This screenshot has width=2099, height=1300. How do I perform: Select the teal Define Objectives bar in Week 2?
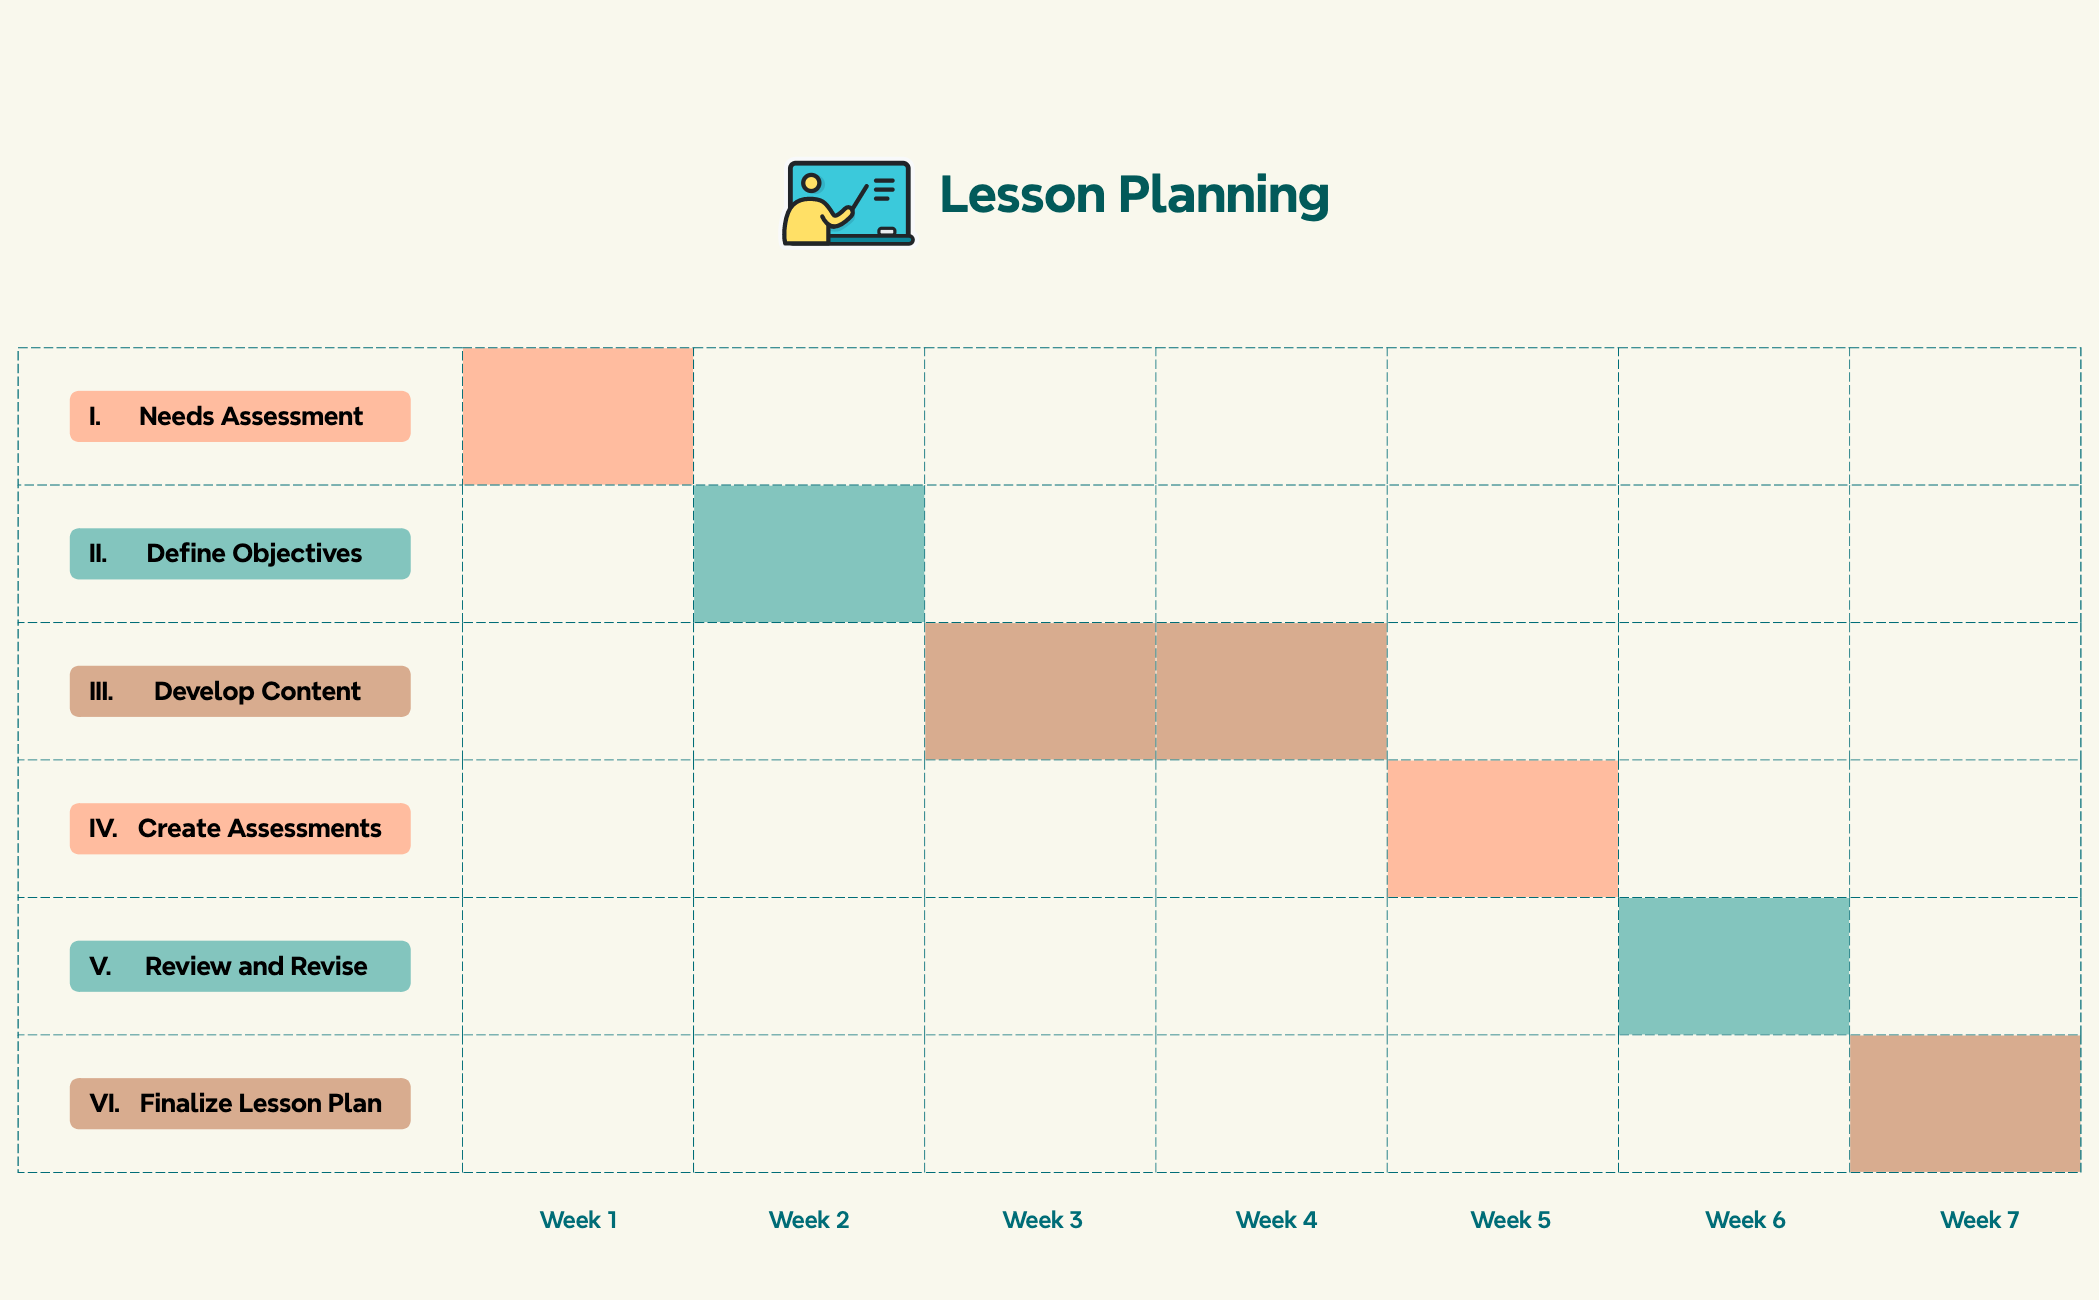click(x=809, y=554)
